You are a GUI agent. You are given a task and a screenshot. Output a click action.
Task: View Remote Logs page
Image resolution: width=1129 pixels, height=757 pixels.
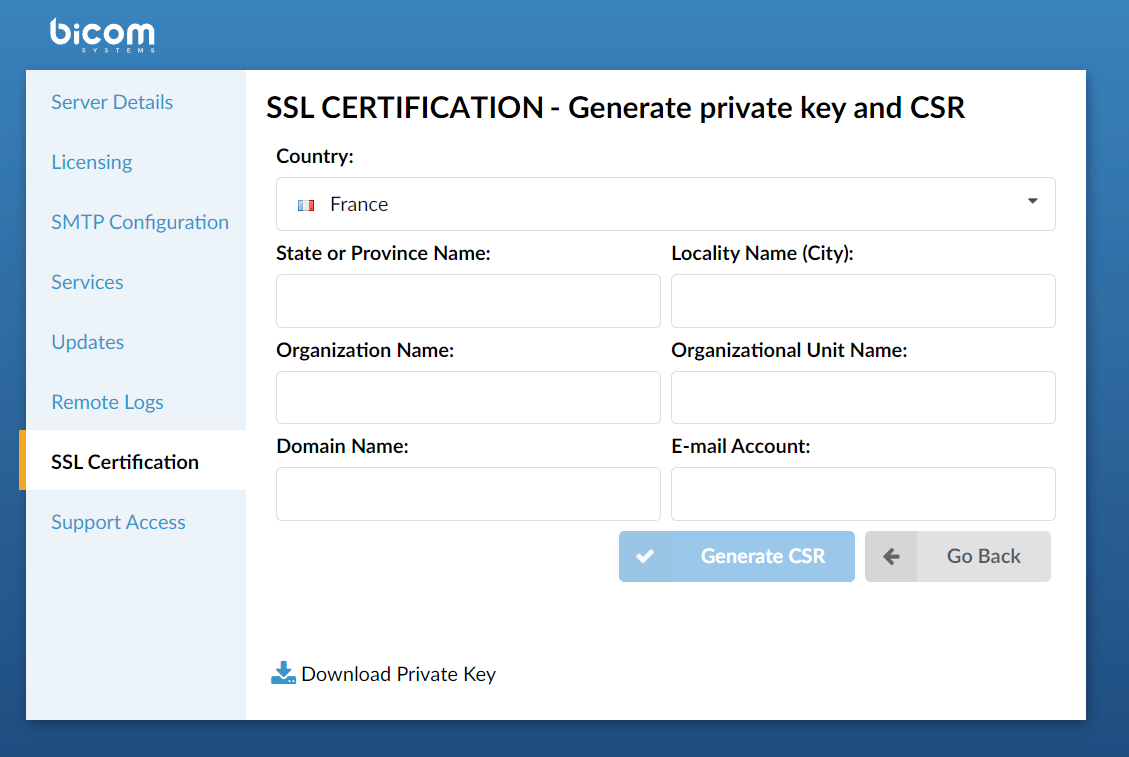point(107,402)
